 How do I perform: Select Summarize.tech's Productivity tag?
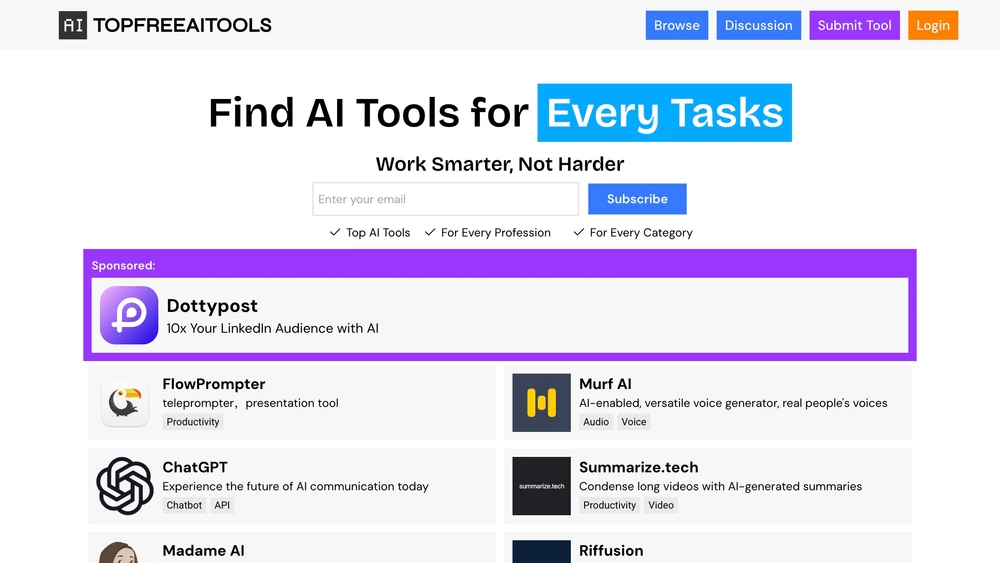(x=609, y=505)
